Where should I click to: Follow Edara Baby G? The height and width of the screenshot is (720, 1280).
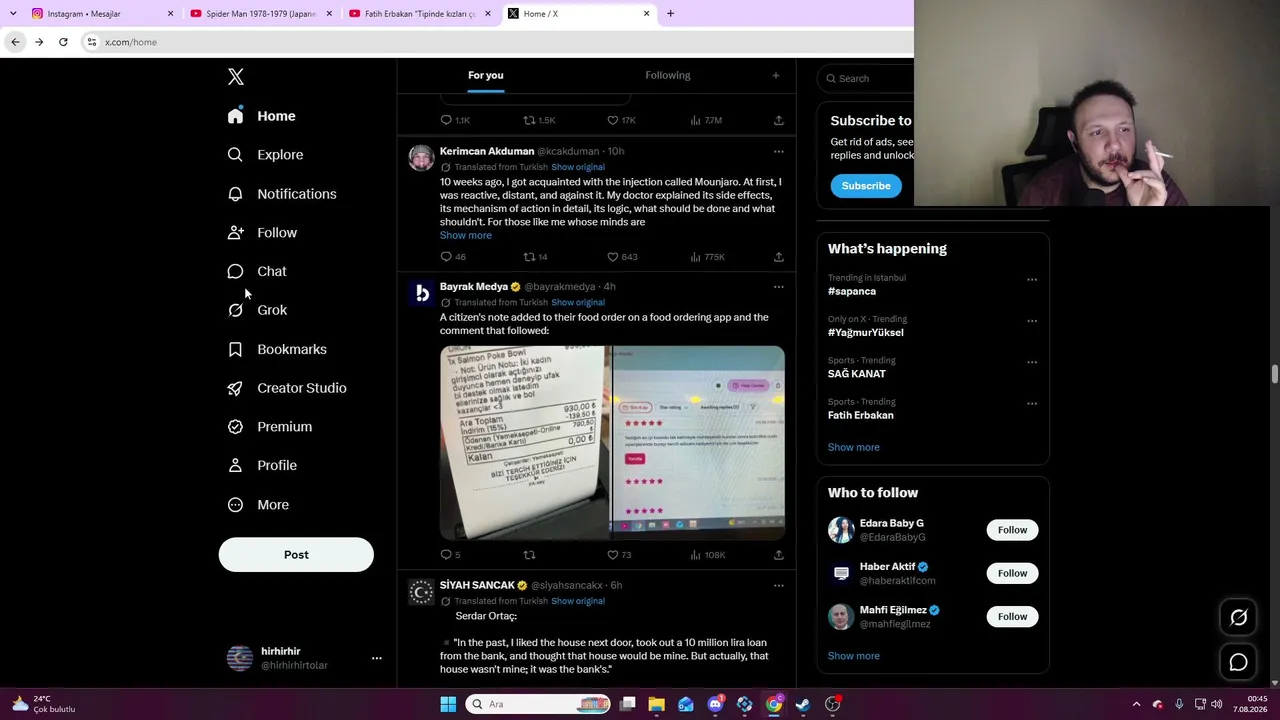(1012, 530)
